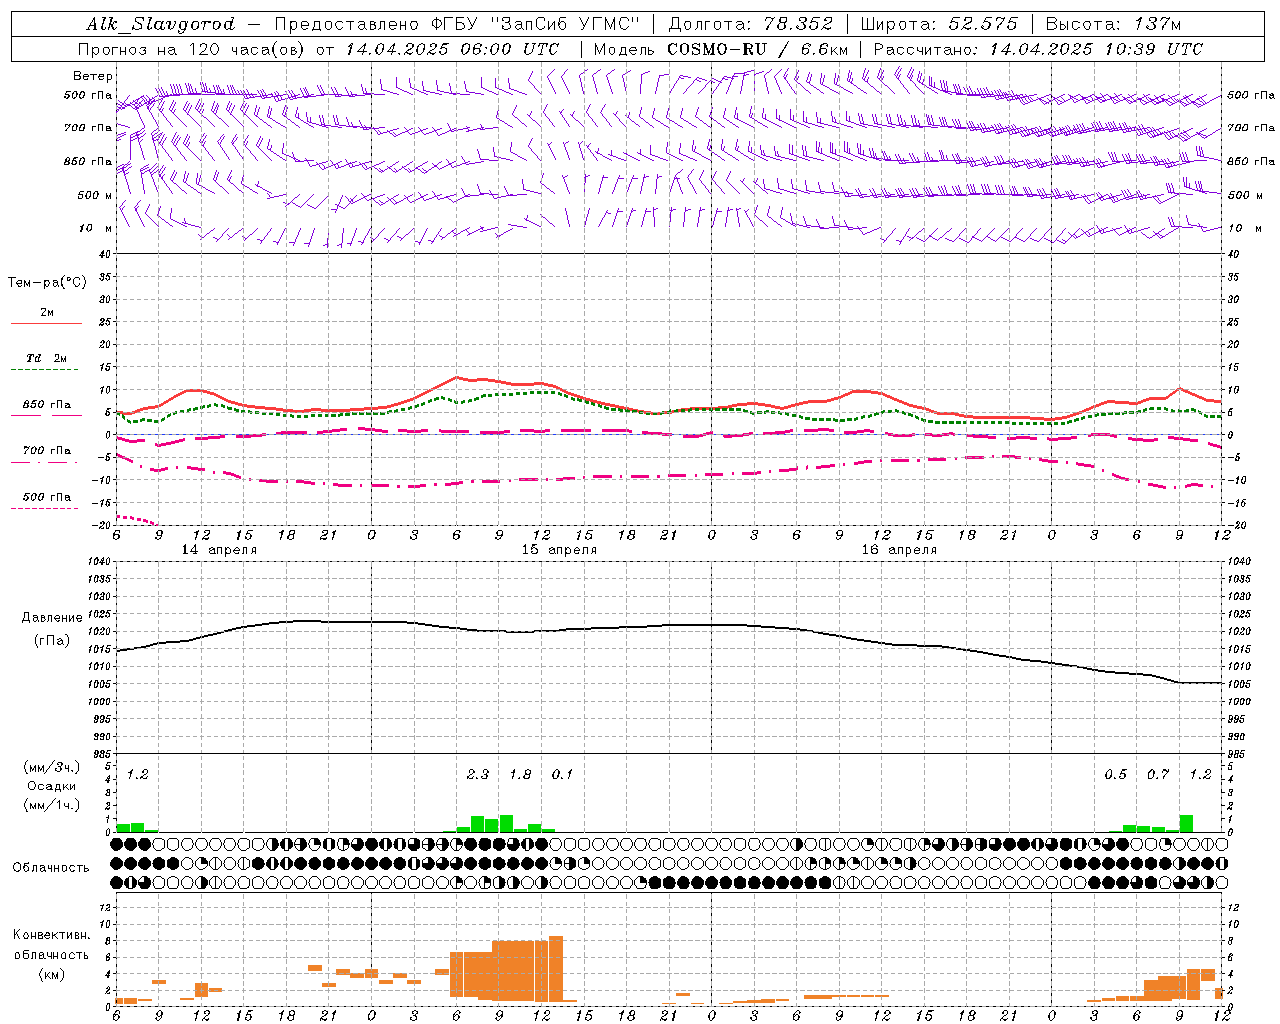Click the 'Давление' pressure panel label
This screenshot has width=1280, height=1024.
coord(52,618)
